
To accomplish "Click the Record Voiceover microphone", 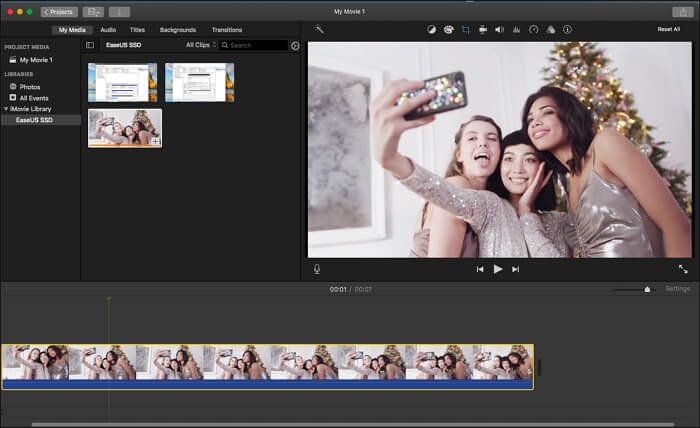I will click(x=317, y=269).
